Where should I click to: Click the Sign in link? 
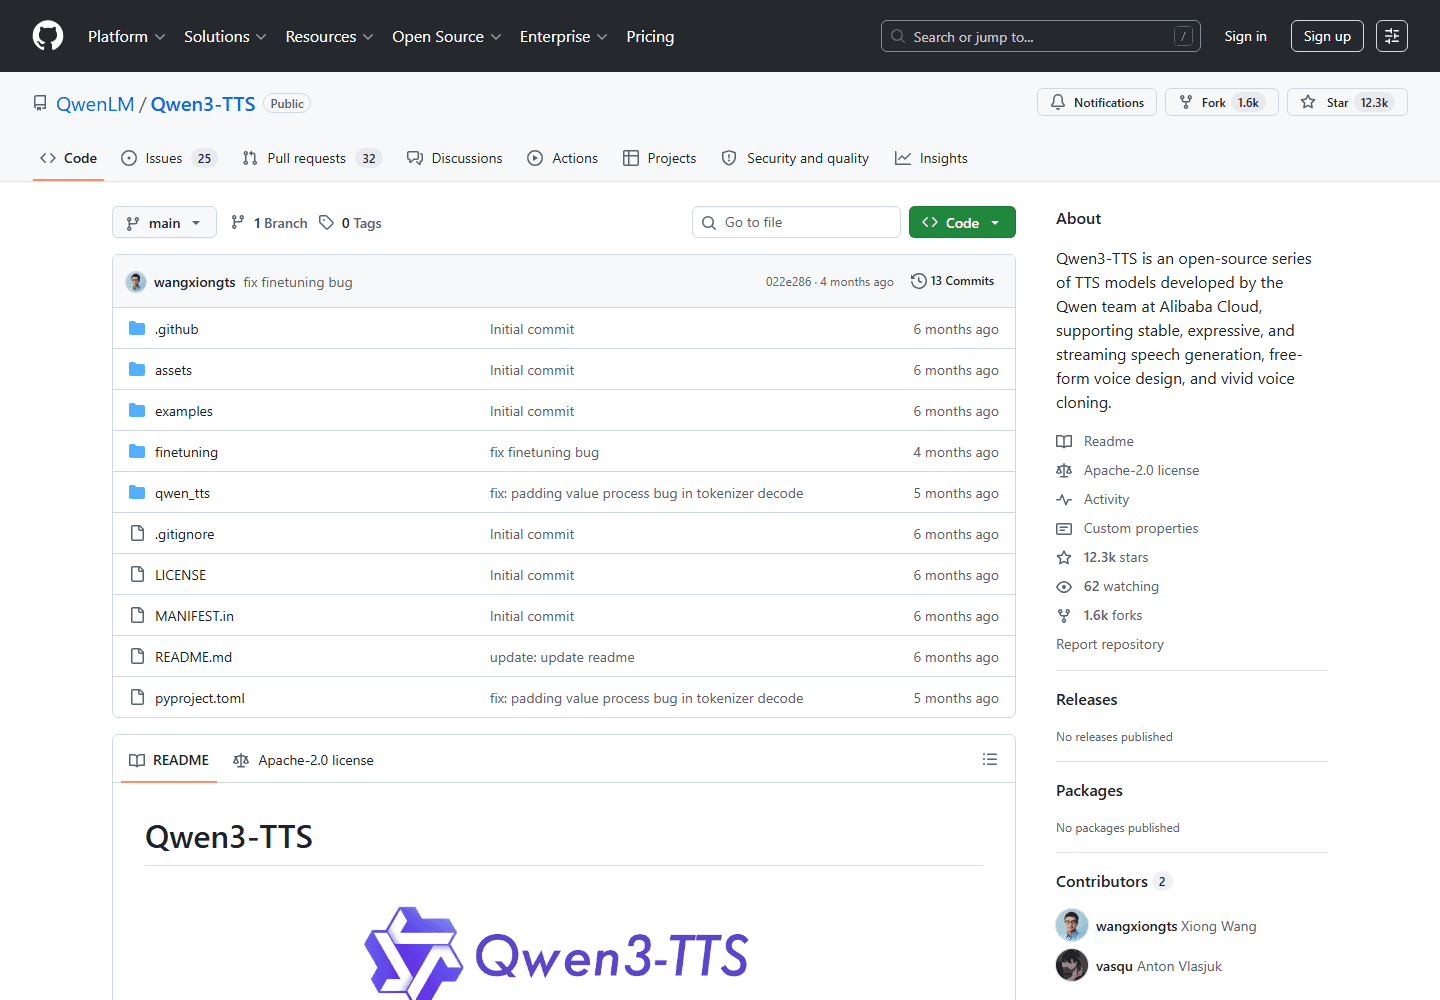coord(1245,36)
